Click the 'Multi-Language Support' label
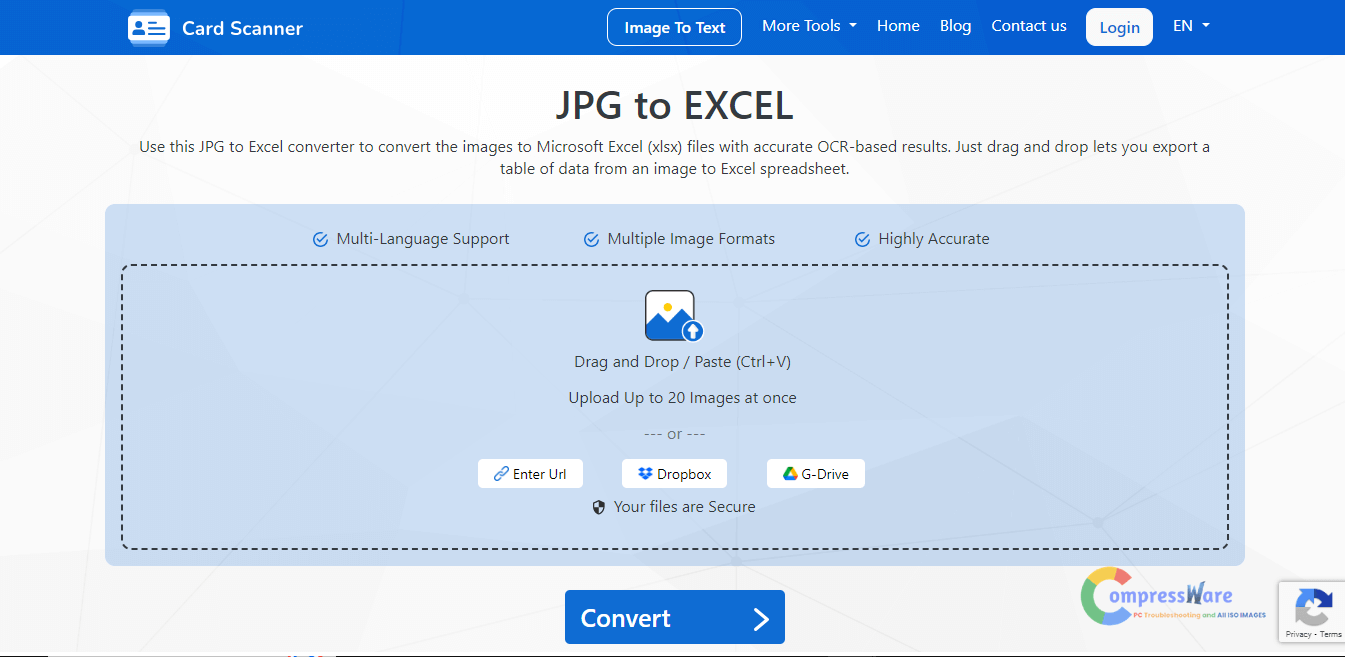 click(x=423, y=239)
